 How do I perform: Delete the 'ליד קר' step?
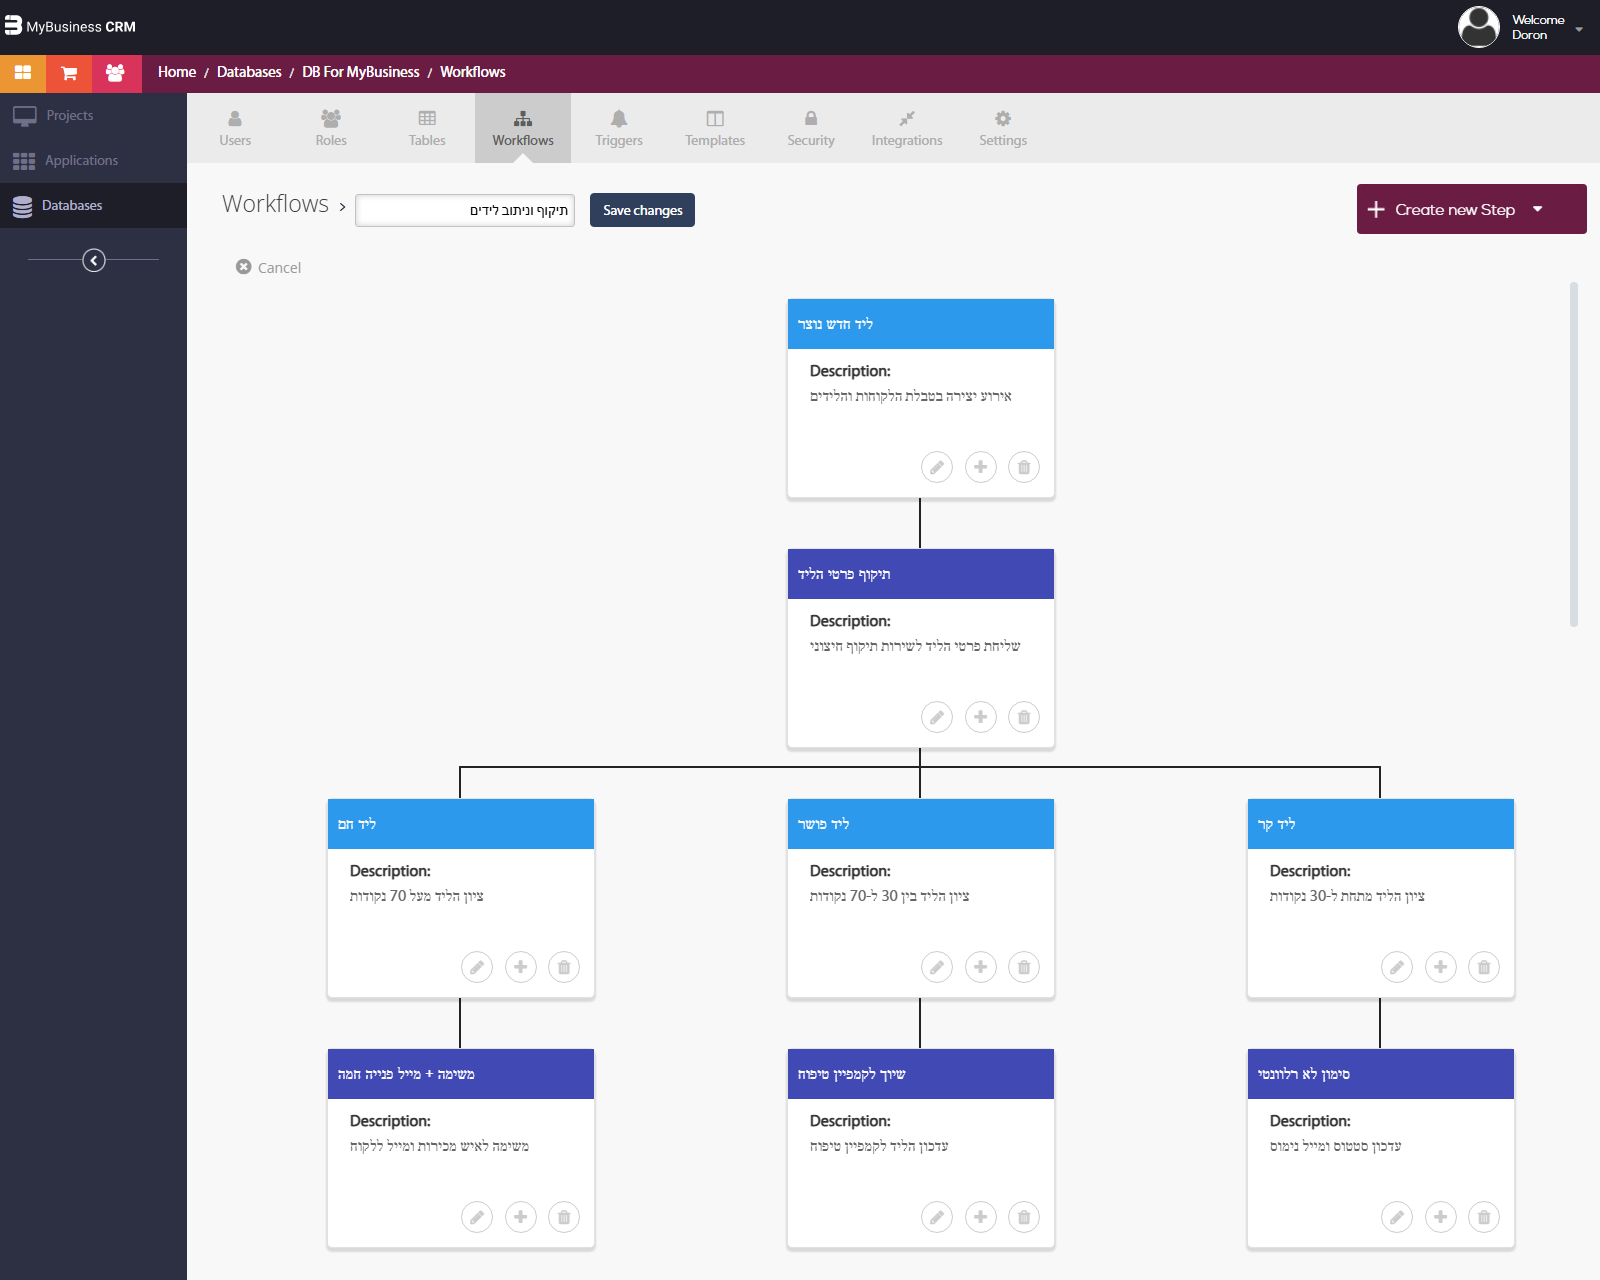[x=1484, y=967]
